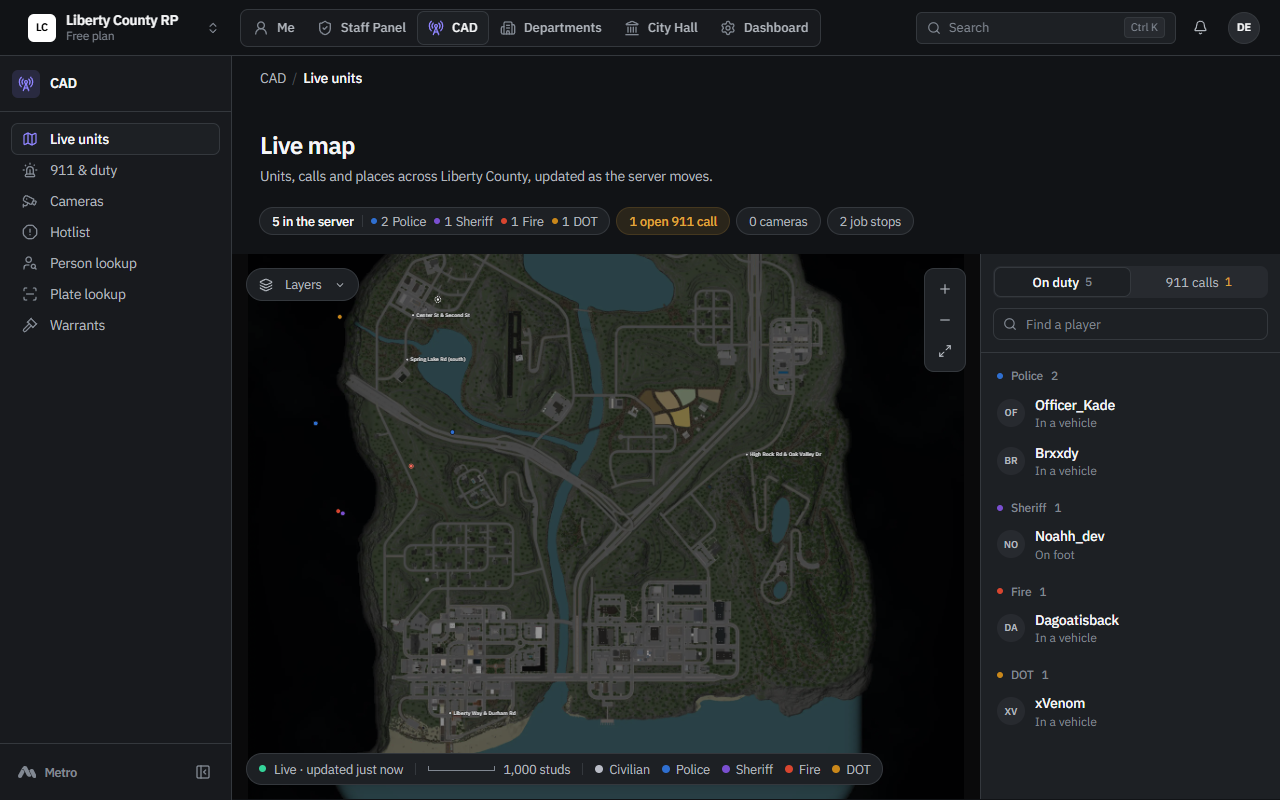Switch to the 911 calls tab
The image size is (1280, 800).
coord(1199,282)
